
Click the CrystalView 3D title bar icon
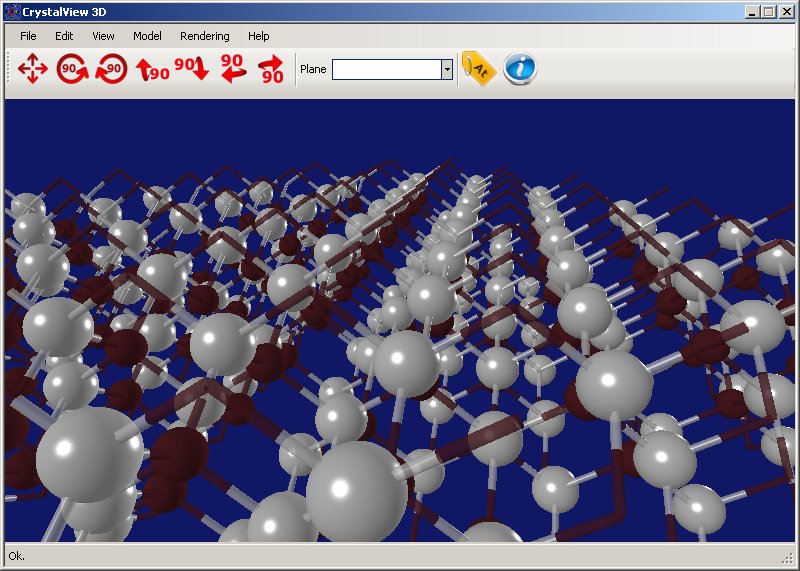click(x=12, y=12)
